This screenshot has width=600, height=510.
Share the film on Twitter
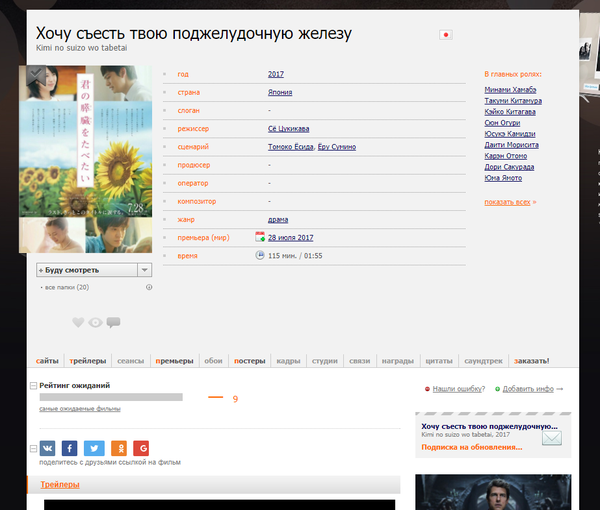(x=94, y=449)
